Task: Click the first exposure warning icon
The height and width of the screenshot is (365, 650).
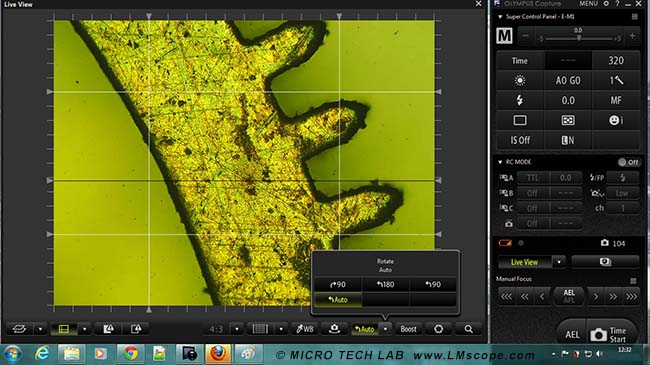Action: click(109, 329)
